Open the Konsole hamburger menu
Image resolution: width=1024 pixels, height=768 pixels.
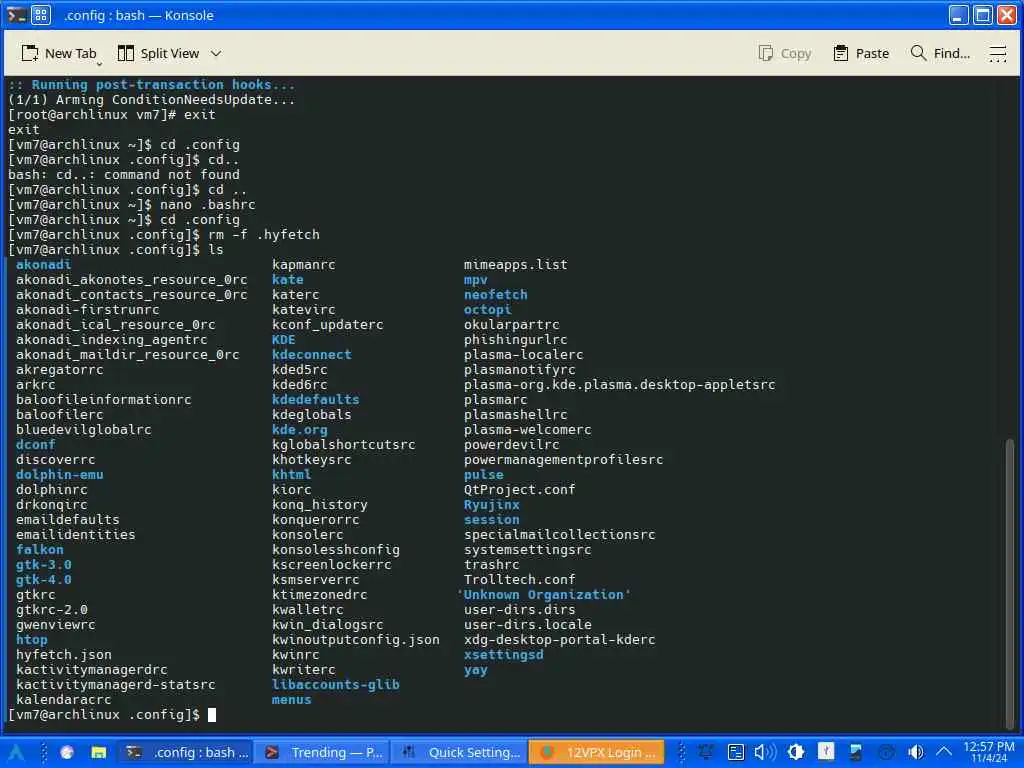(997, 54)
